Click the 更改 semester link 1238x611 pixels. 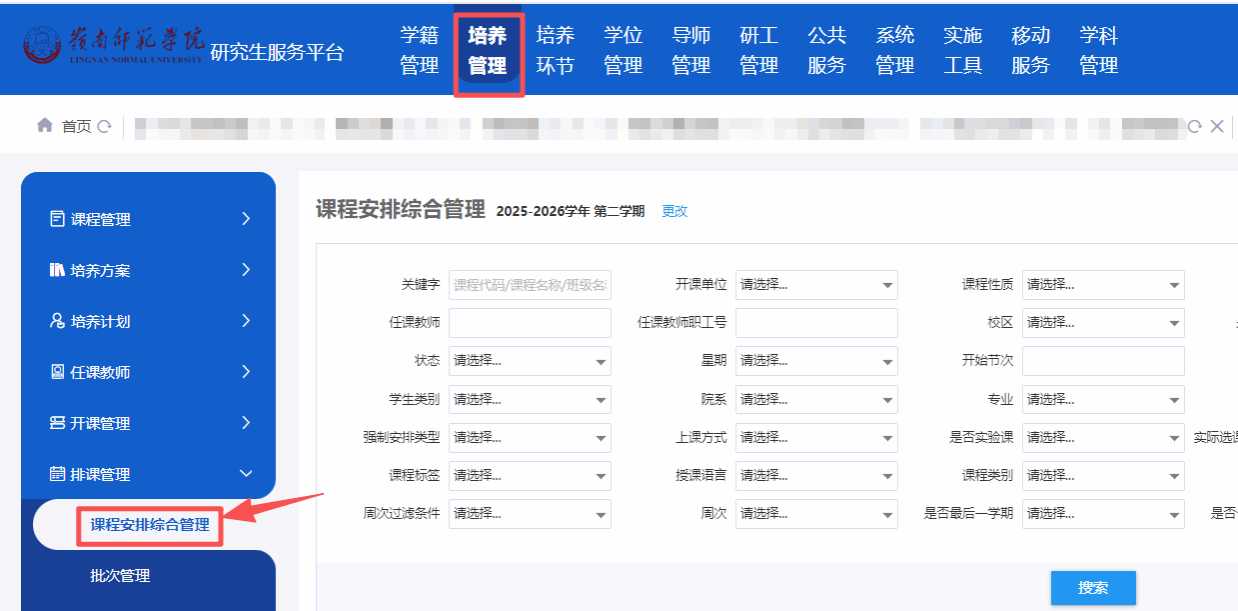click(x=675, y=211)
